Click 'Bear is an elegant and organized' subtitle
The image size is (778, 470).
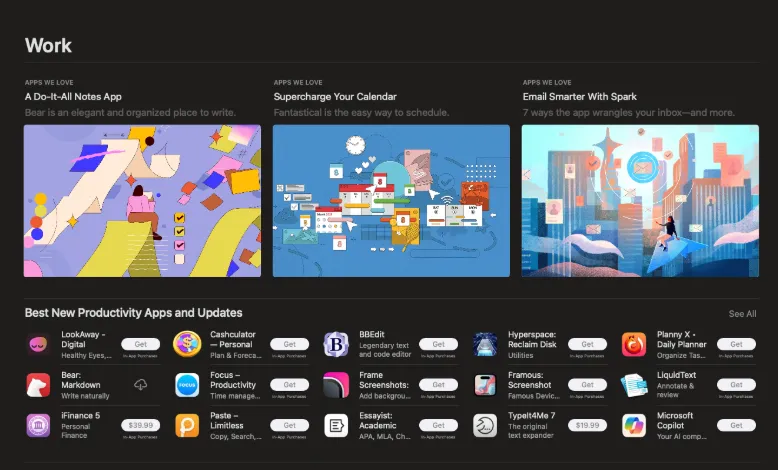(130, 113)
